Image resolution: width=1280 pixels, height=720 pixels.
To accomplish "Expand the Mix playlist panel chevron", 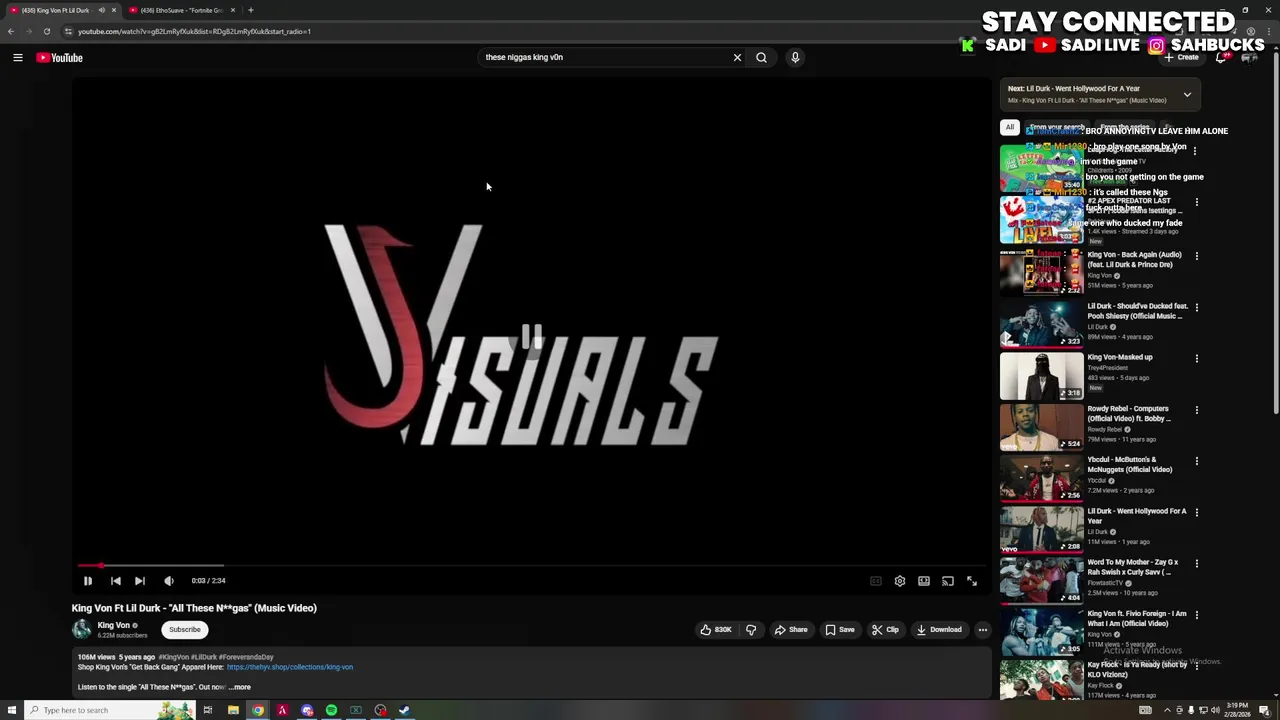I will [1187, 95].
